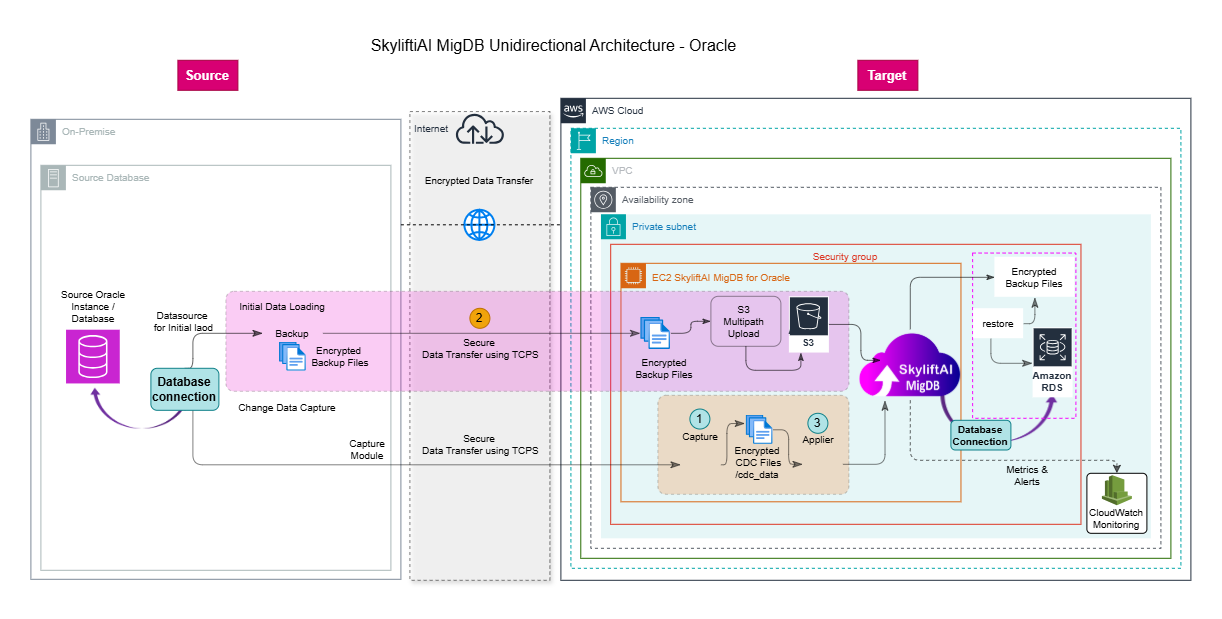Click the 'Metrics & Alerts' text
This screenshot has width=1222, height=619.
click(1026, 475)
